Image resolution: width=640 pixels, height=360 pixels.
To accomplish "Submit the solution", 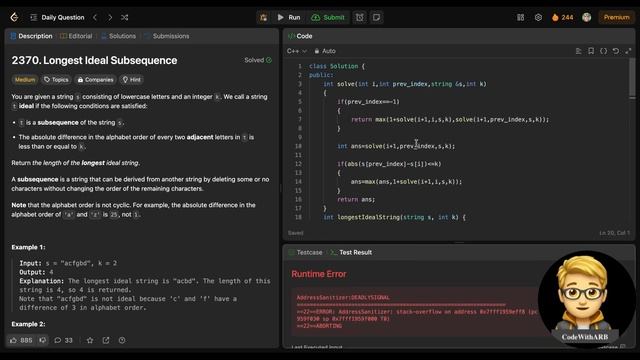I will point(328,17).
